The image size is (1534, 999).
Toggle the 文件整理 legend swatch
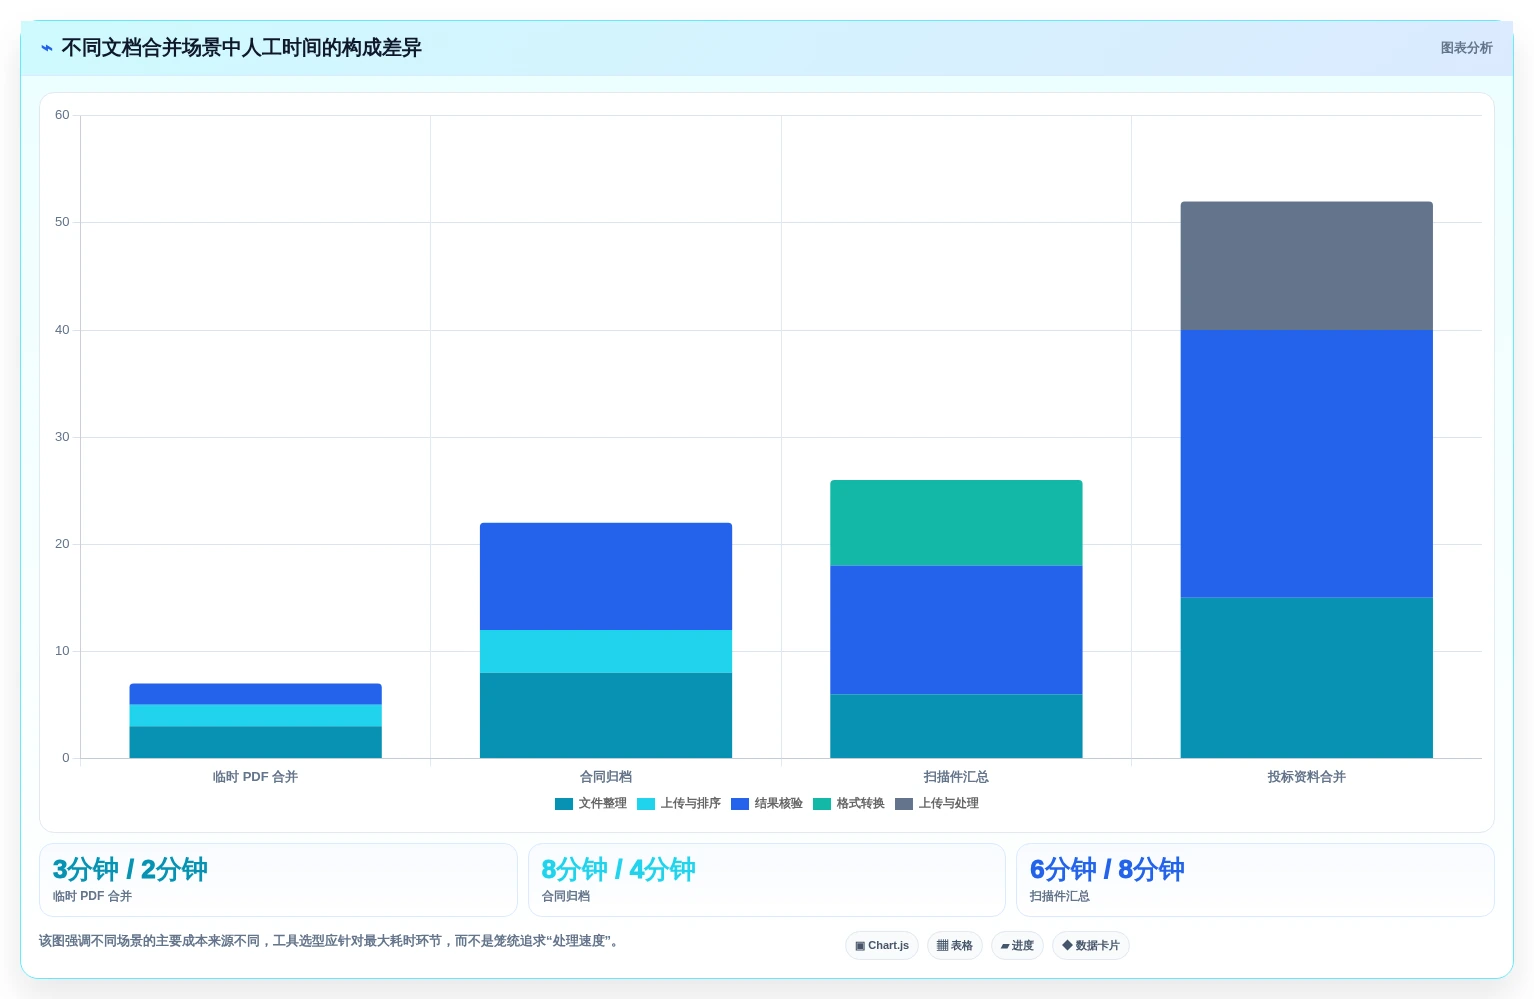click(564, 804)
